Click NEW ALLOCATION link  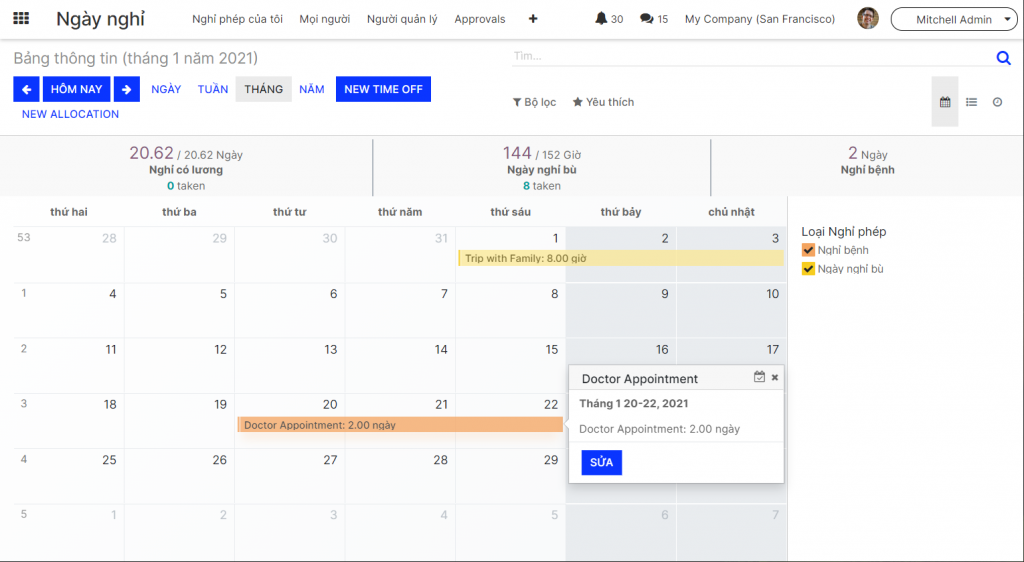click(x=71, y=114)
